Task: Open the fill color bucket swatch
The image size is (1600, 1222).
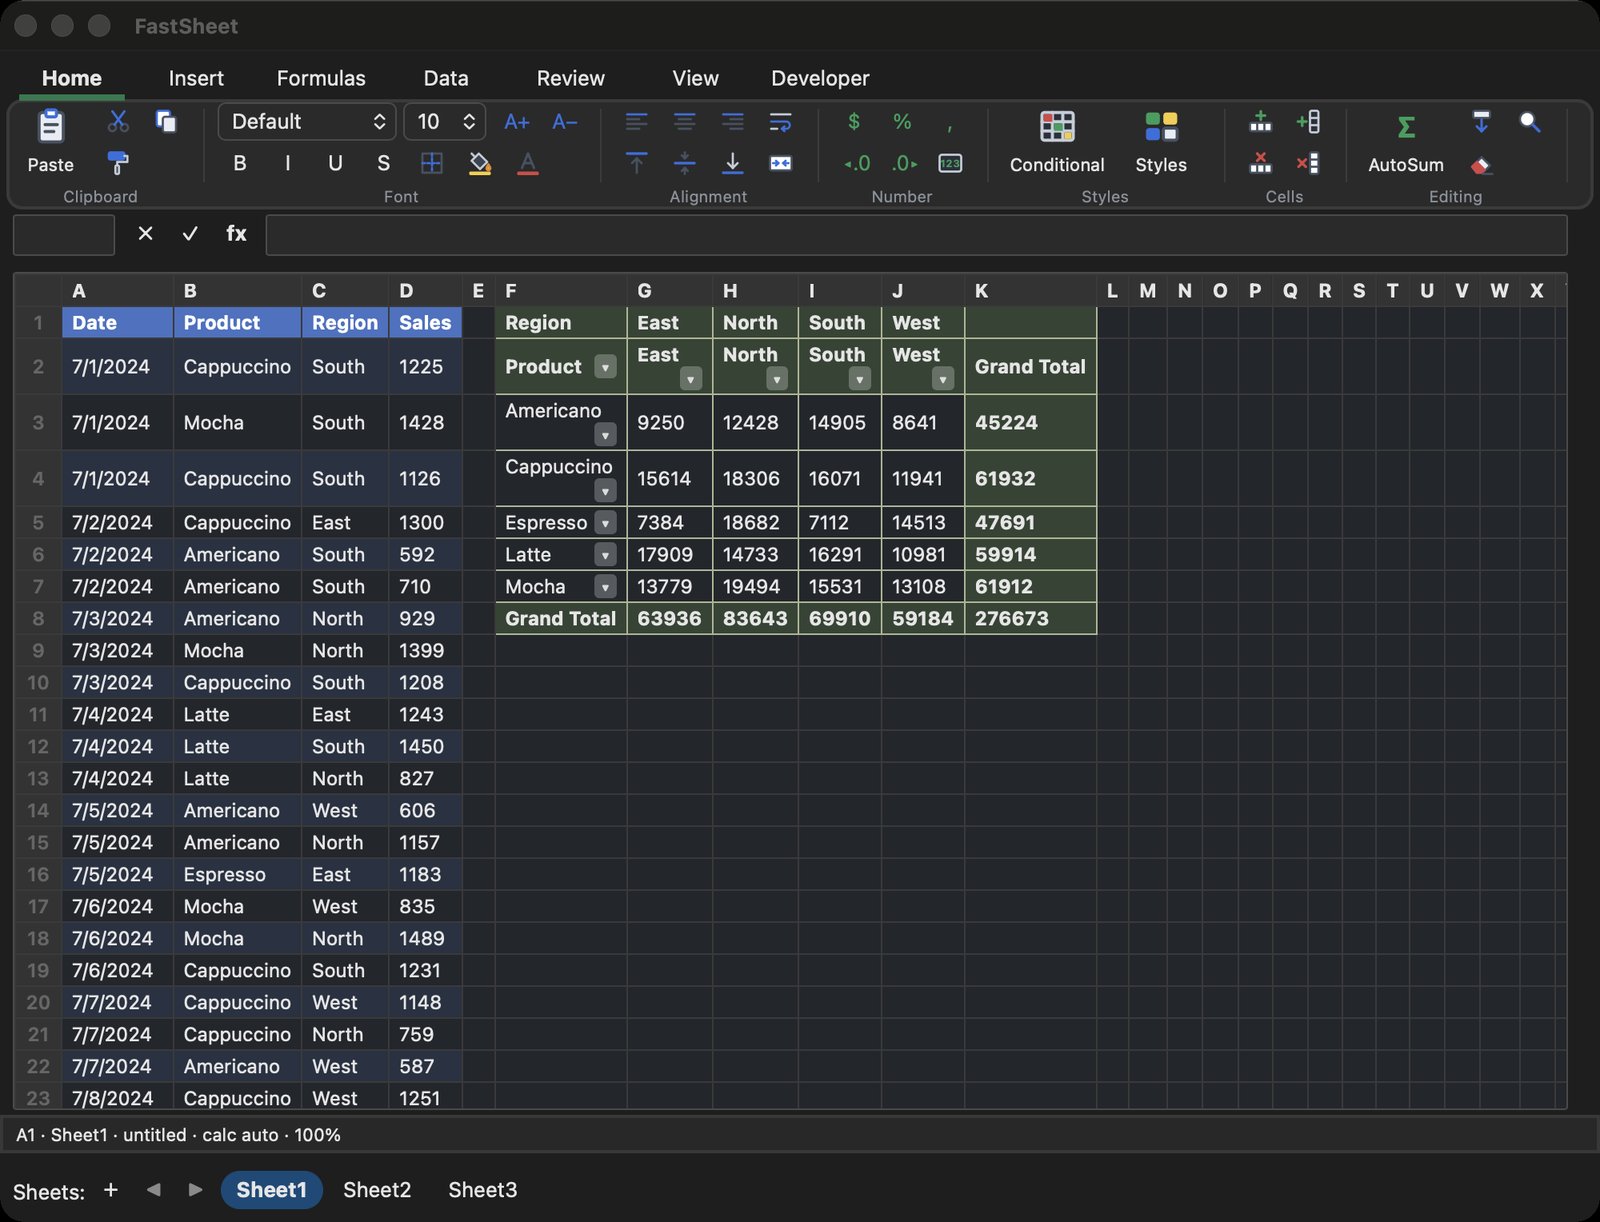Action: (480, 163)
